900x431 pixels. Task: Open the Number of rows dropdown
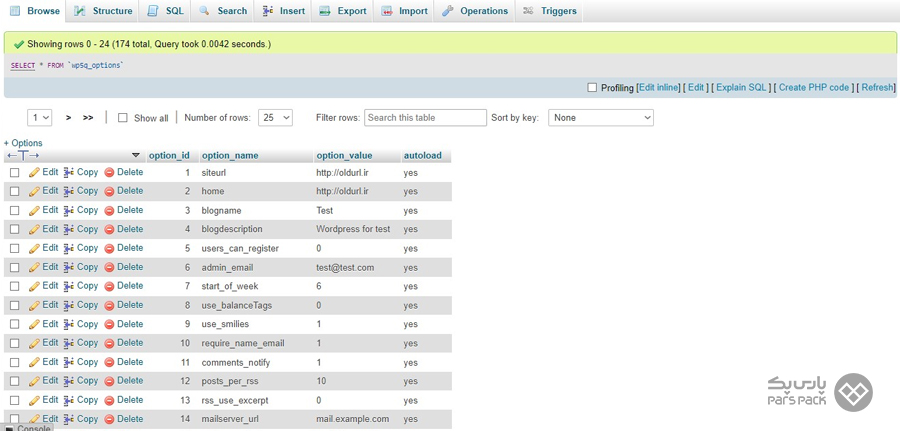276,118
